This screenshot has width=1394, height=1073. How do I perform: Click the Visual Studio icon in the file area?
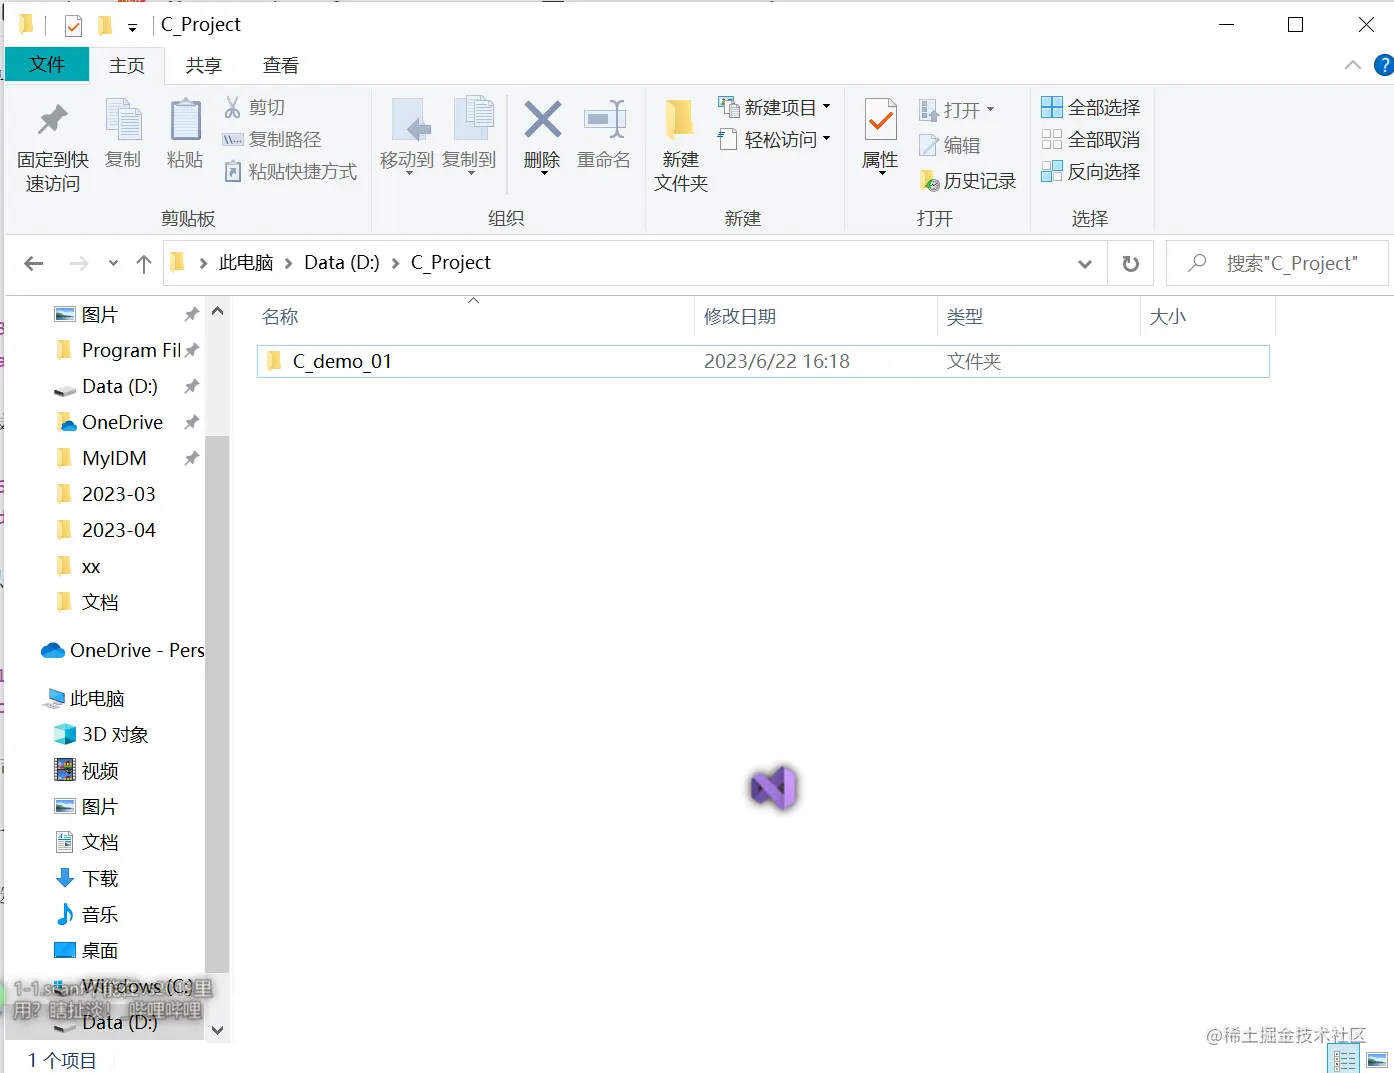(x=774, y=788)
